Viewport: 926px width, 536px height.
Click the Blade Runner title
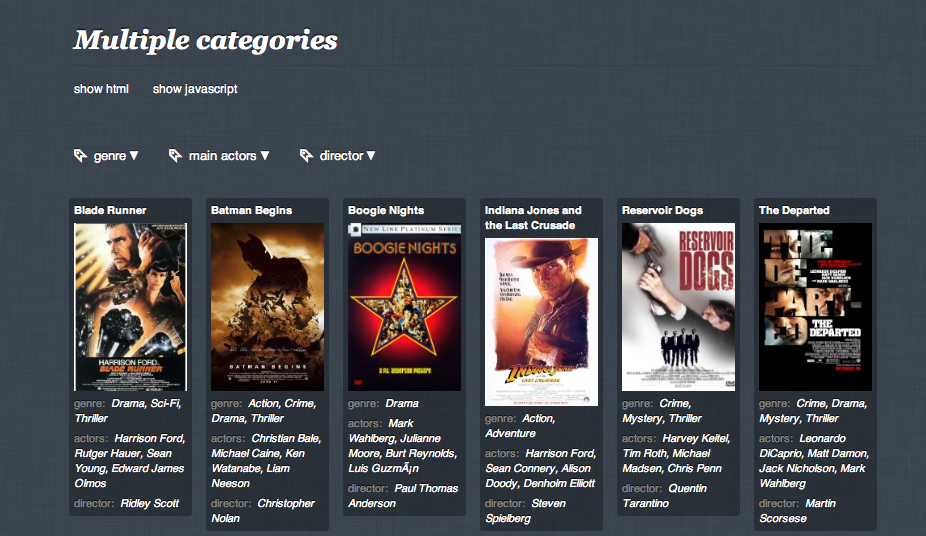(x=110, y=210)
